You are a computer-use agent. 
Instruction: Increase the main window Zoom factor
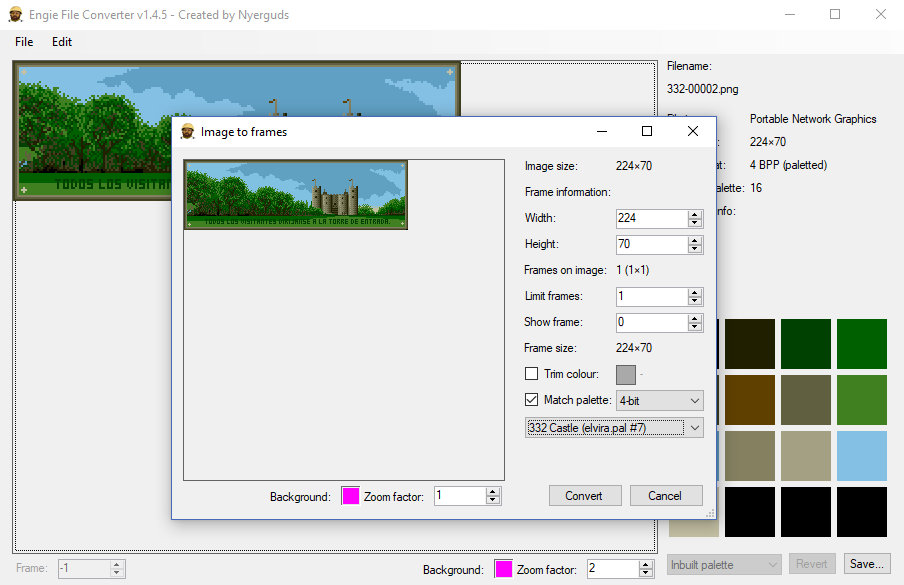[645, 563]
